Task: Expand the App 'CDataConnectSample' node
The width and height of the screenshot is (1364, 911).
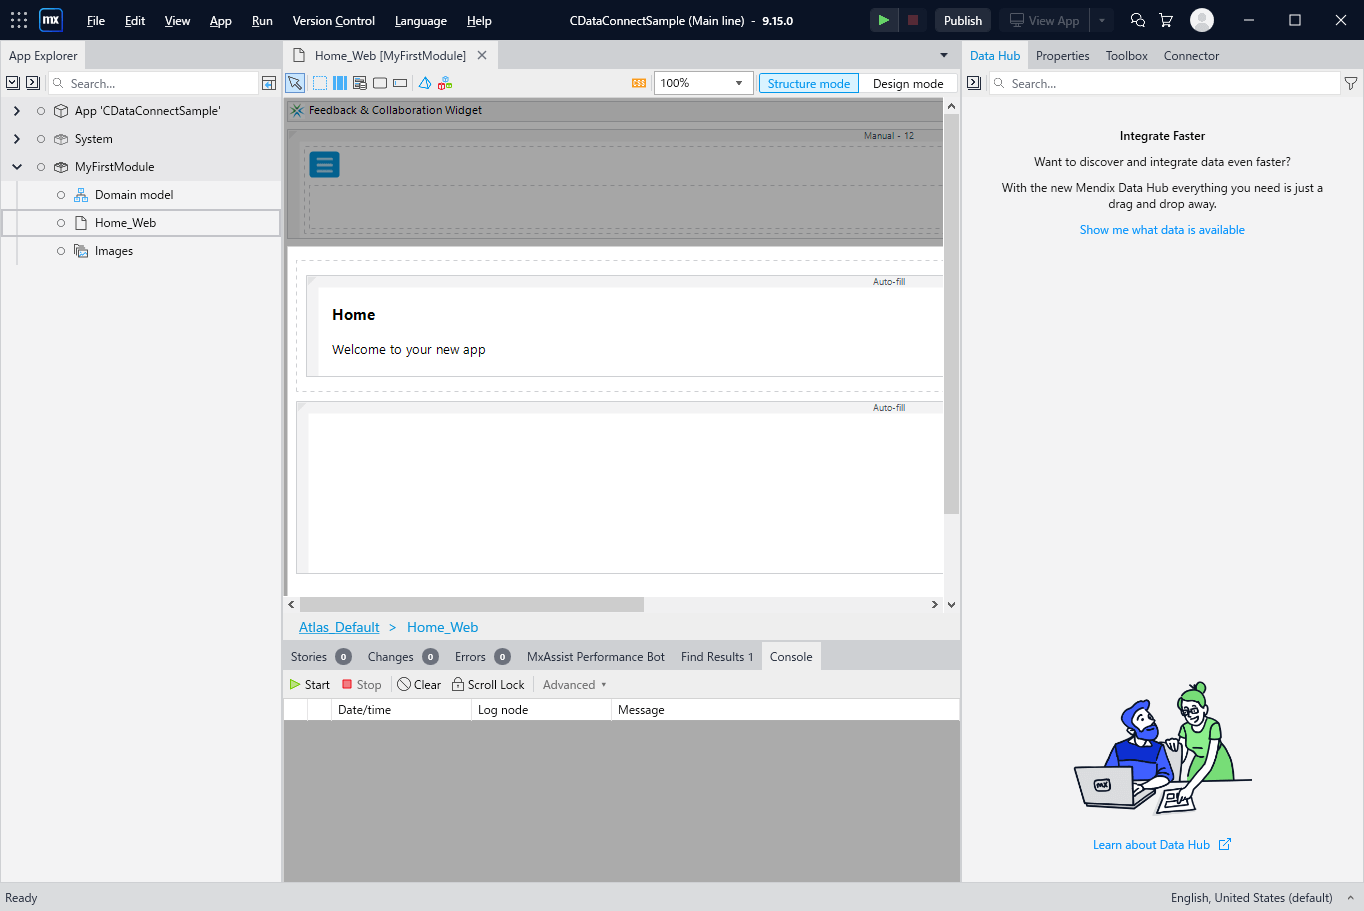Action: (17, 111)
